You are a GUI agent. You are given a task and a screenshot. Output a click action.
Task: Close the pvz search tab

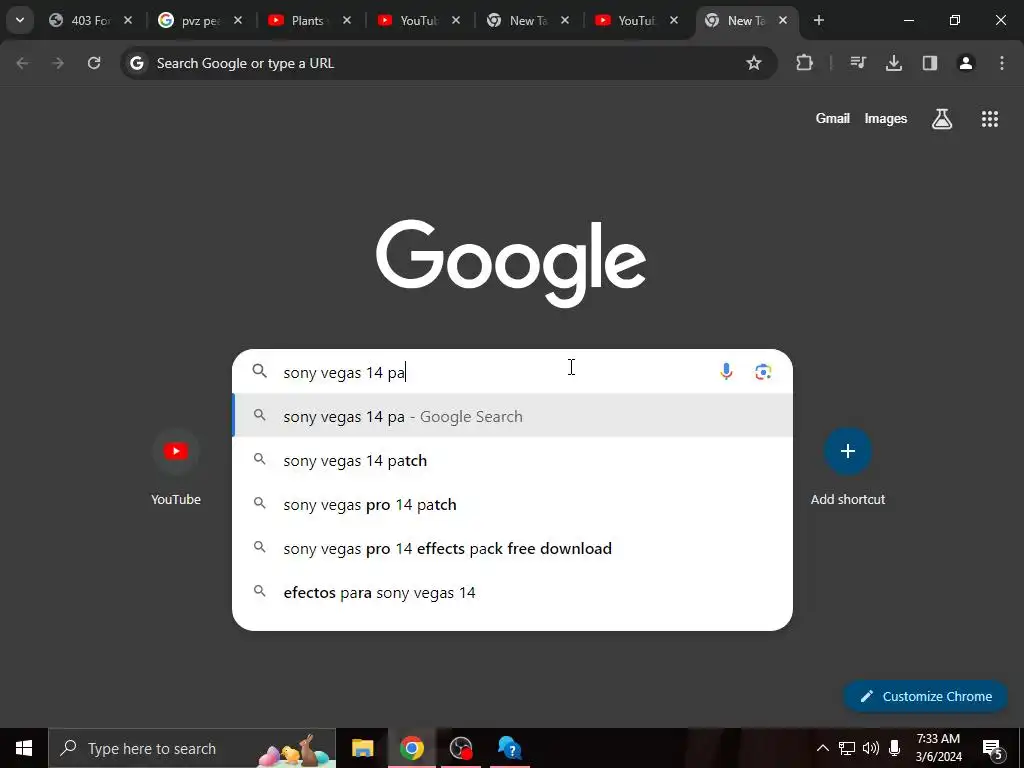[238, 20]
